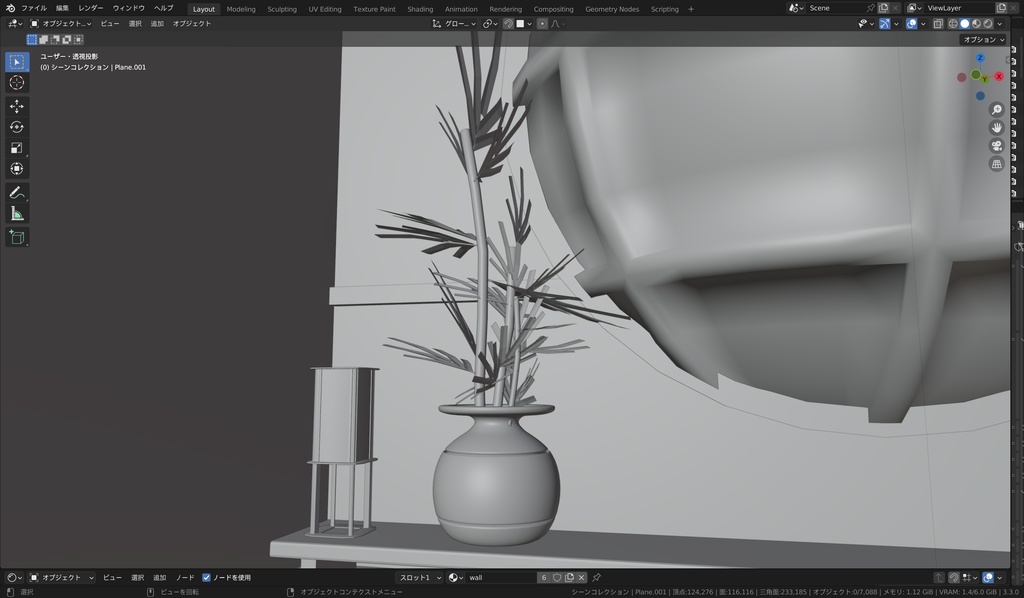1024x598 pixels.
Task: Click the 'wall' material name field
Action: point(500,578)
